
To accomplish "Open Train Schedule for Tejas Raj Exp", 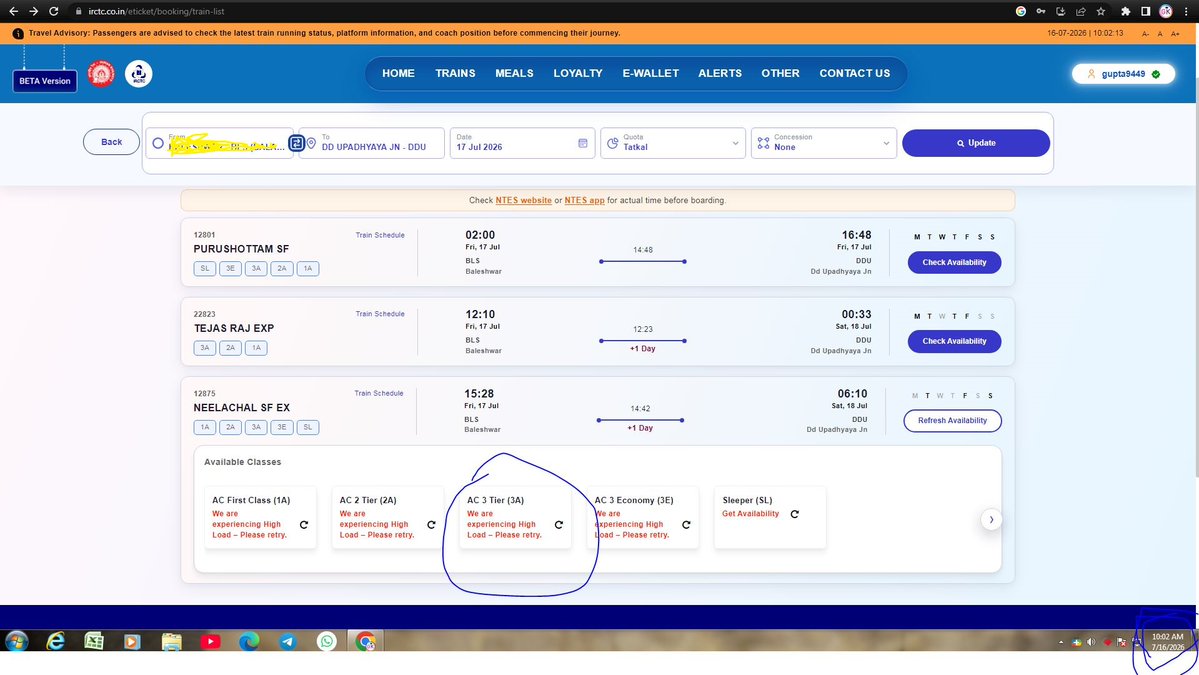I will [380, 313].
